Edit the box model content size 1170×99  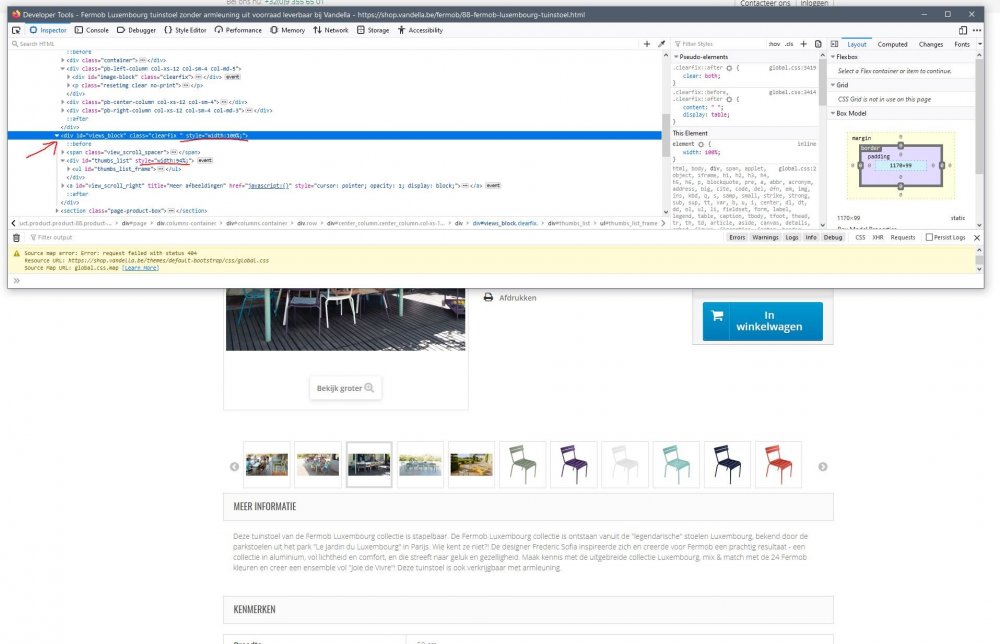(x=901, y=166)
